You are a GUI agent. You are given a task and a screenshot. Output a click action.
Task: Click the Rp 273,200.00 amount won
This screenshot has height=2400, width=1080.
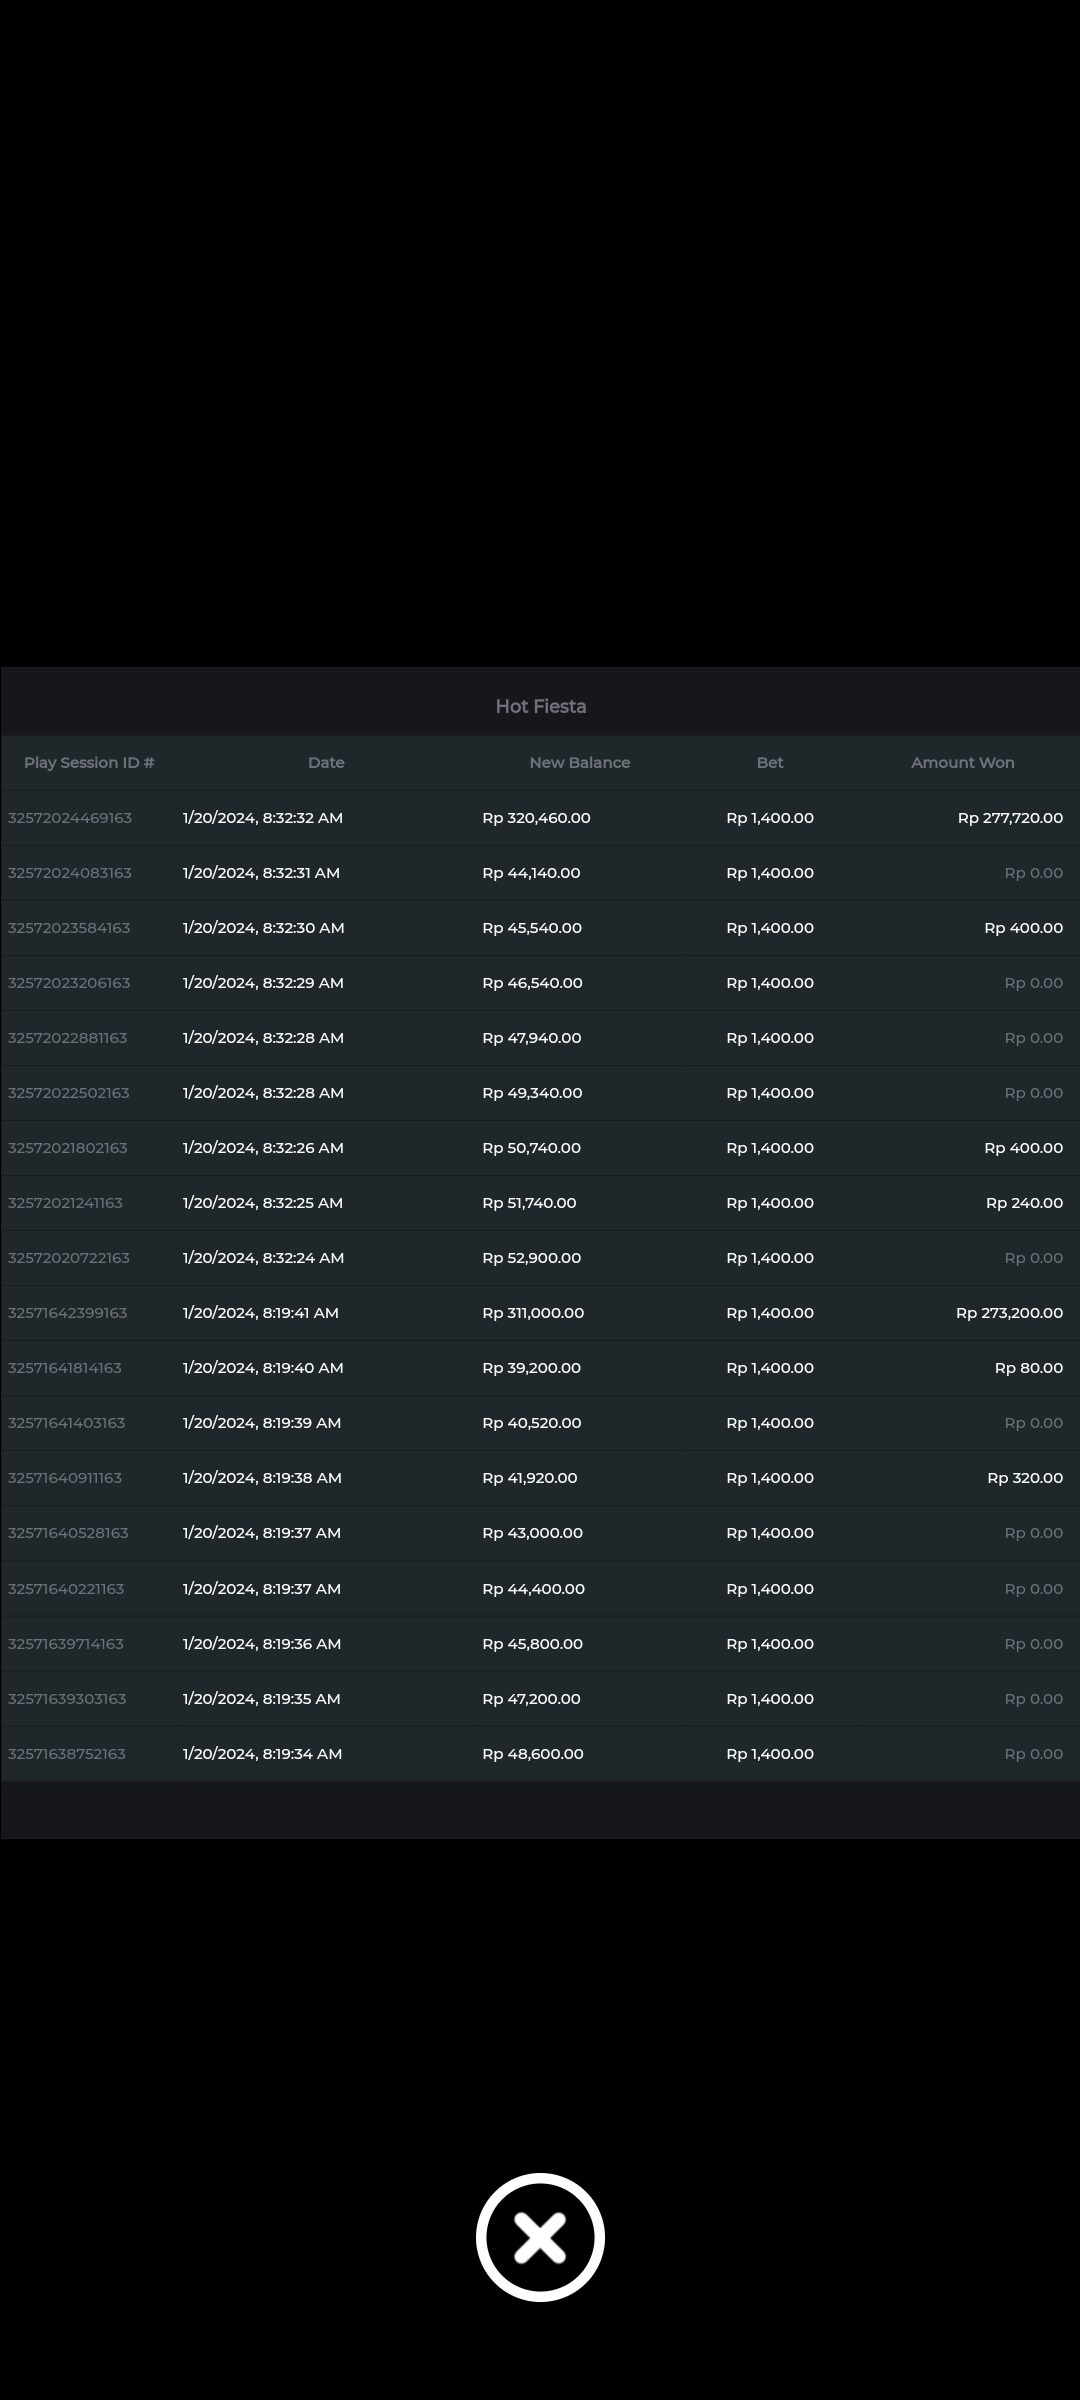pyautogui.click(x=1009, y=1313)
